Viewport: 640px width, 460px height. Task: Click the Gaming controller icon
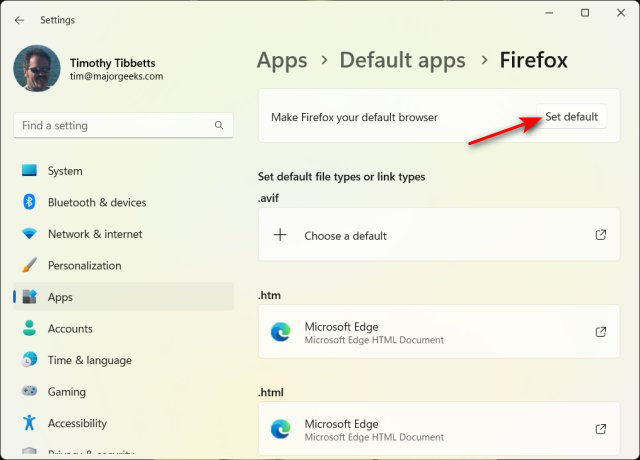tap(29, 391)
